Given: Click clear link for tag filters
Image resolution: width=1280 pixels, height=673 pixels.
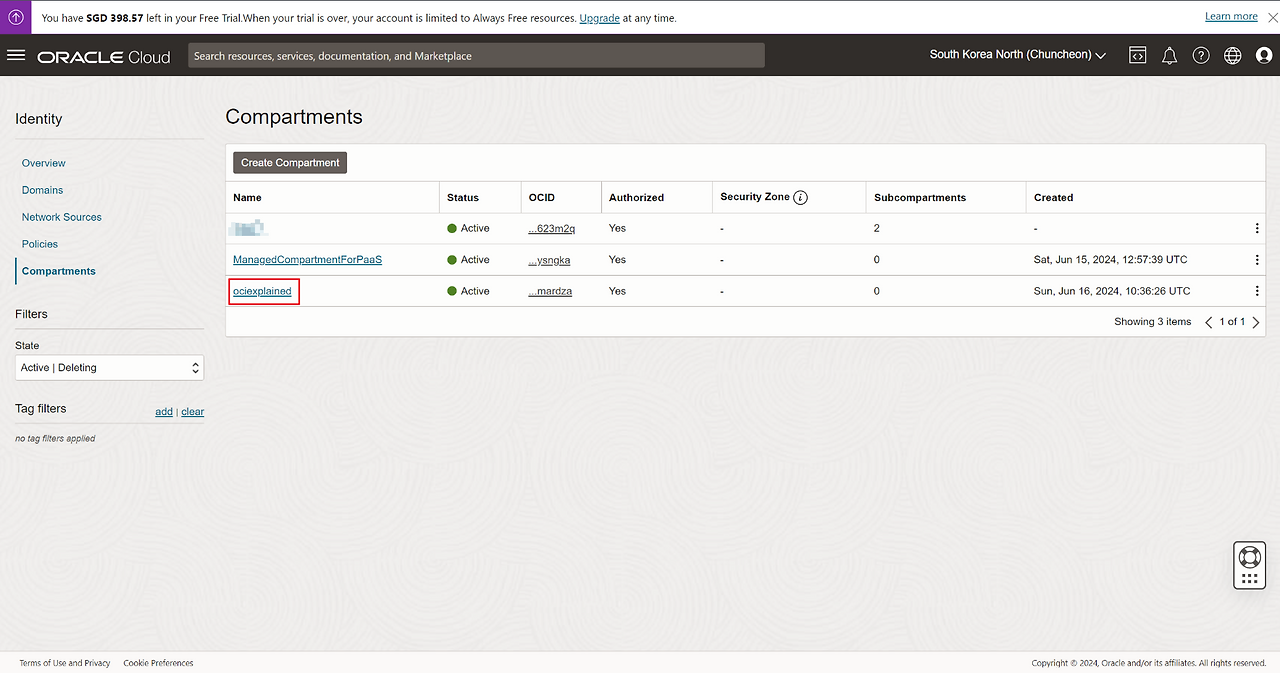Looking at the screenshot, I should (192, 412).
